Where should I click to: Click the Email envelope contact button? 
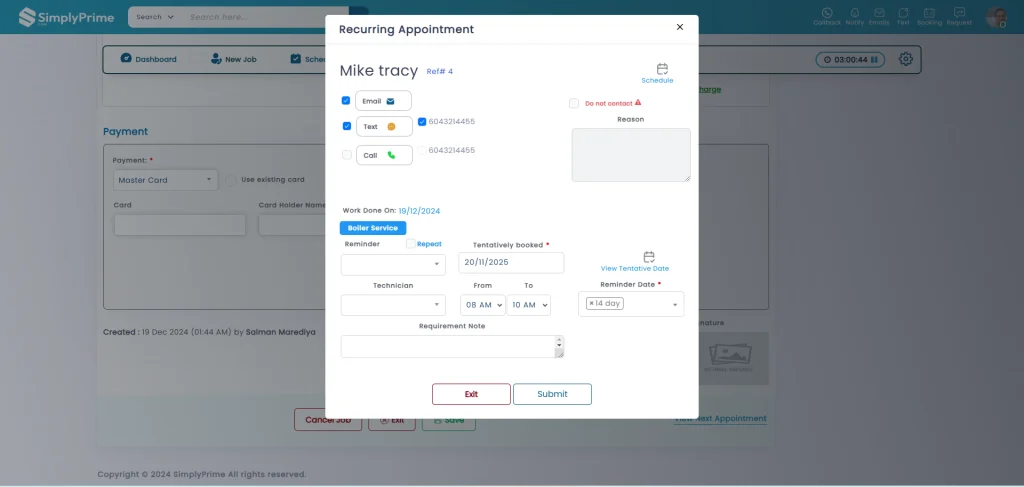383,101
